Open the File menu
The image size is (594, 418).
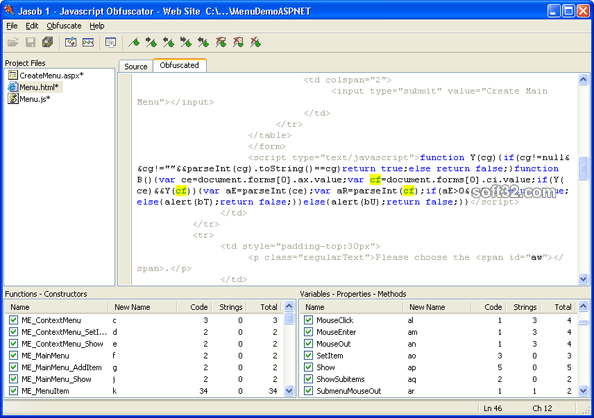click(x=12, y=26)
